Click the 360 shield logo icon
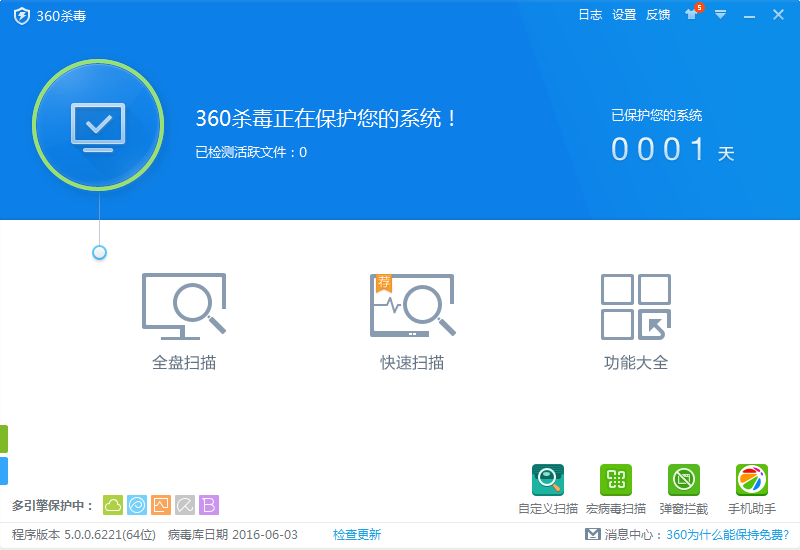The image size is (800, 550). (x=22, y=16)
